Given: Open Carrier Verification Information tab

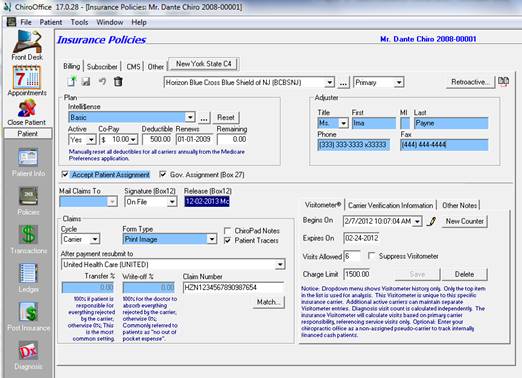Looking at the screenshot, I should coord(390,205).
